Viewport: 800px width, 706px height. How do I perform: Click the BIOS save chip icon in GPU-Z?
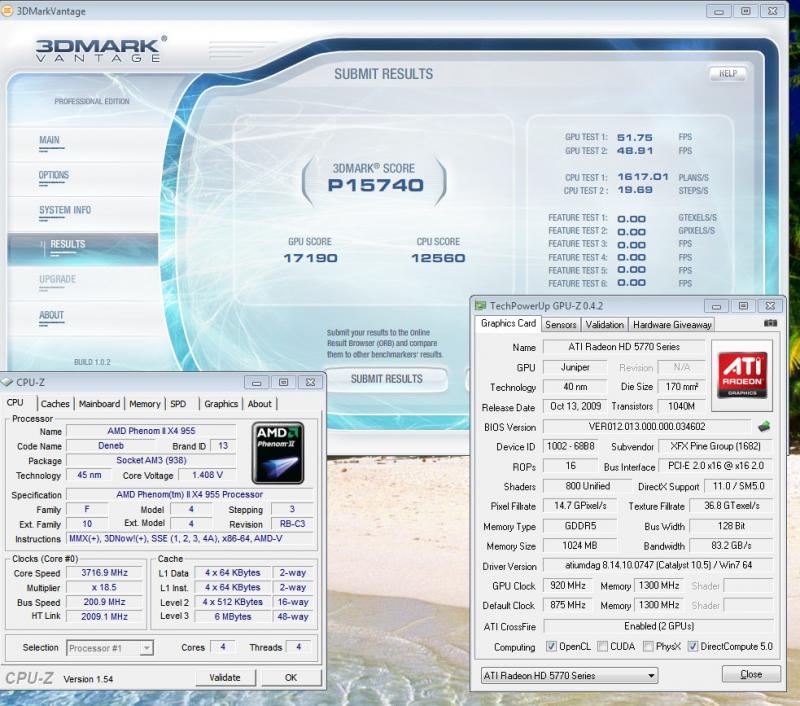tap(764, 426)
